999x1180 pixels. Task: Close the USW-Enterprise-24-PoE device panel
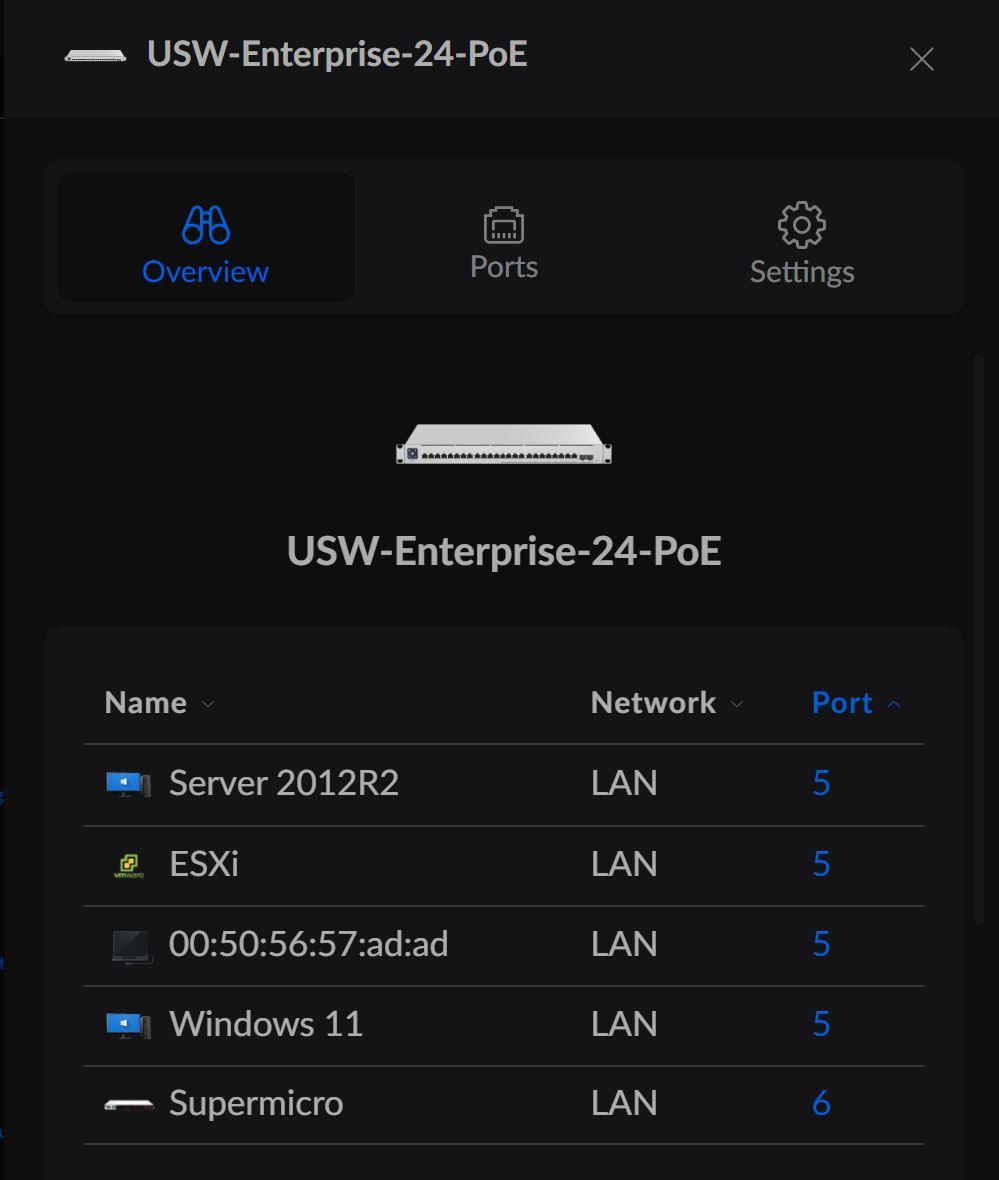[x=921, y=59]
